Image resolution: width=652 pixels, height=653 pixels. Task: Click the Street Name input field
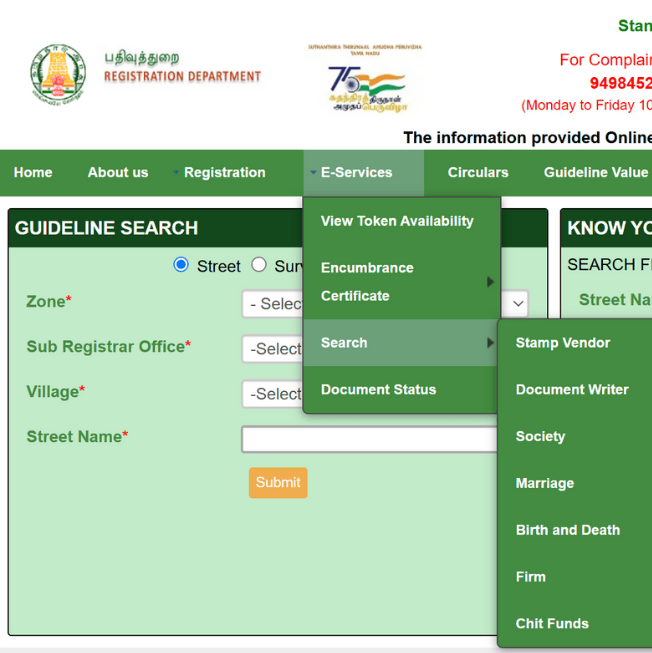pos(370,439)
